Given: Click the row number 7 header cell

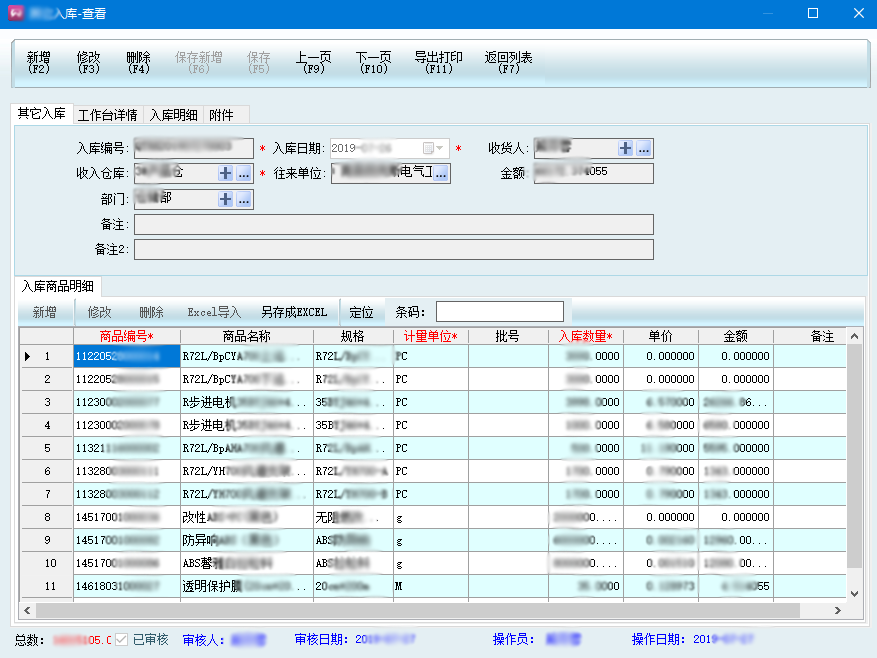Looking at the screenshot, I should point(47,494).
